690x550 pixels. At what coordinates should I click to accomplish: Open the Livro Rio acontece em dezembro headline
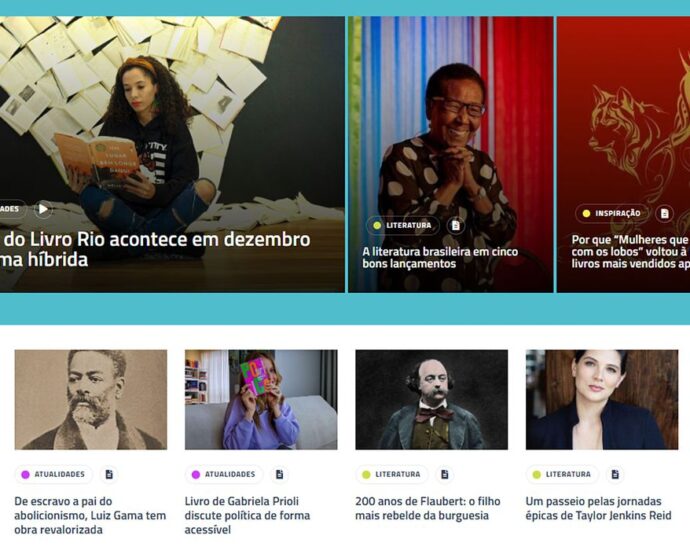[x=155, y=249]
